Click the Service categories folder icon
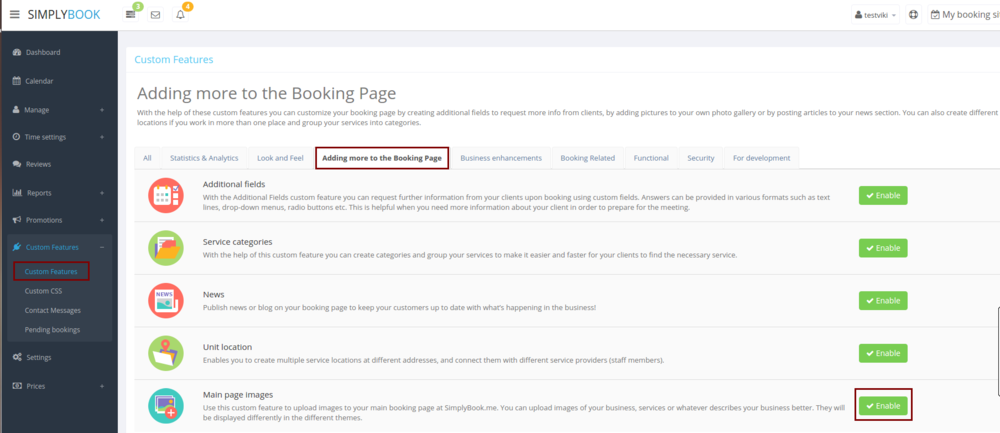The height and width of the screenshot is (433, 1000). tap(165, 248)
